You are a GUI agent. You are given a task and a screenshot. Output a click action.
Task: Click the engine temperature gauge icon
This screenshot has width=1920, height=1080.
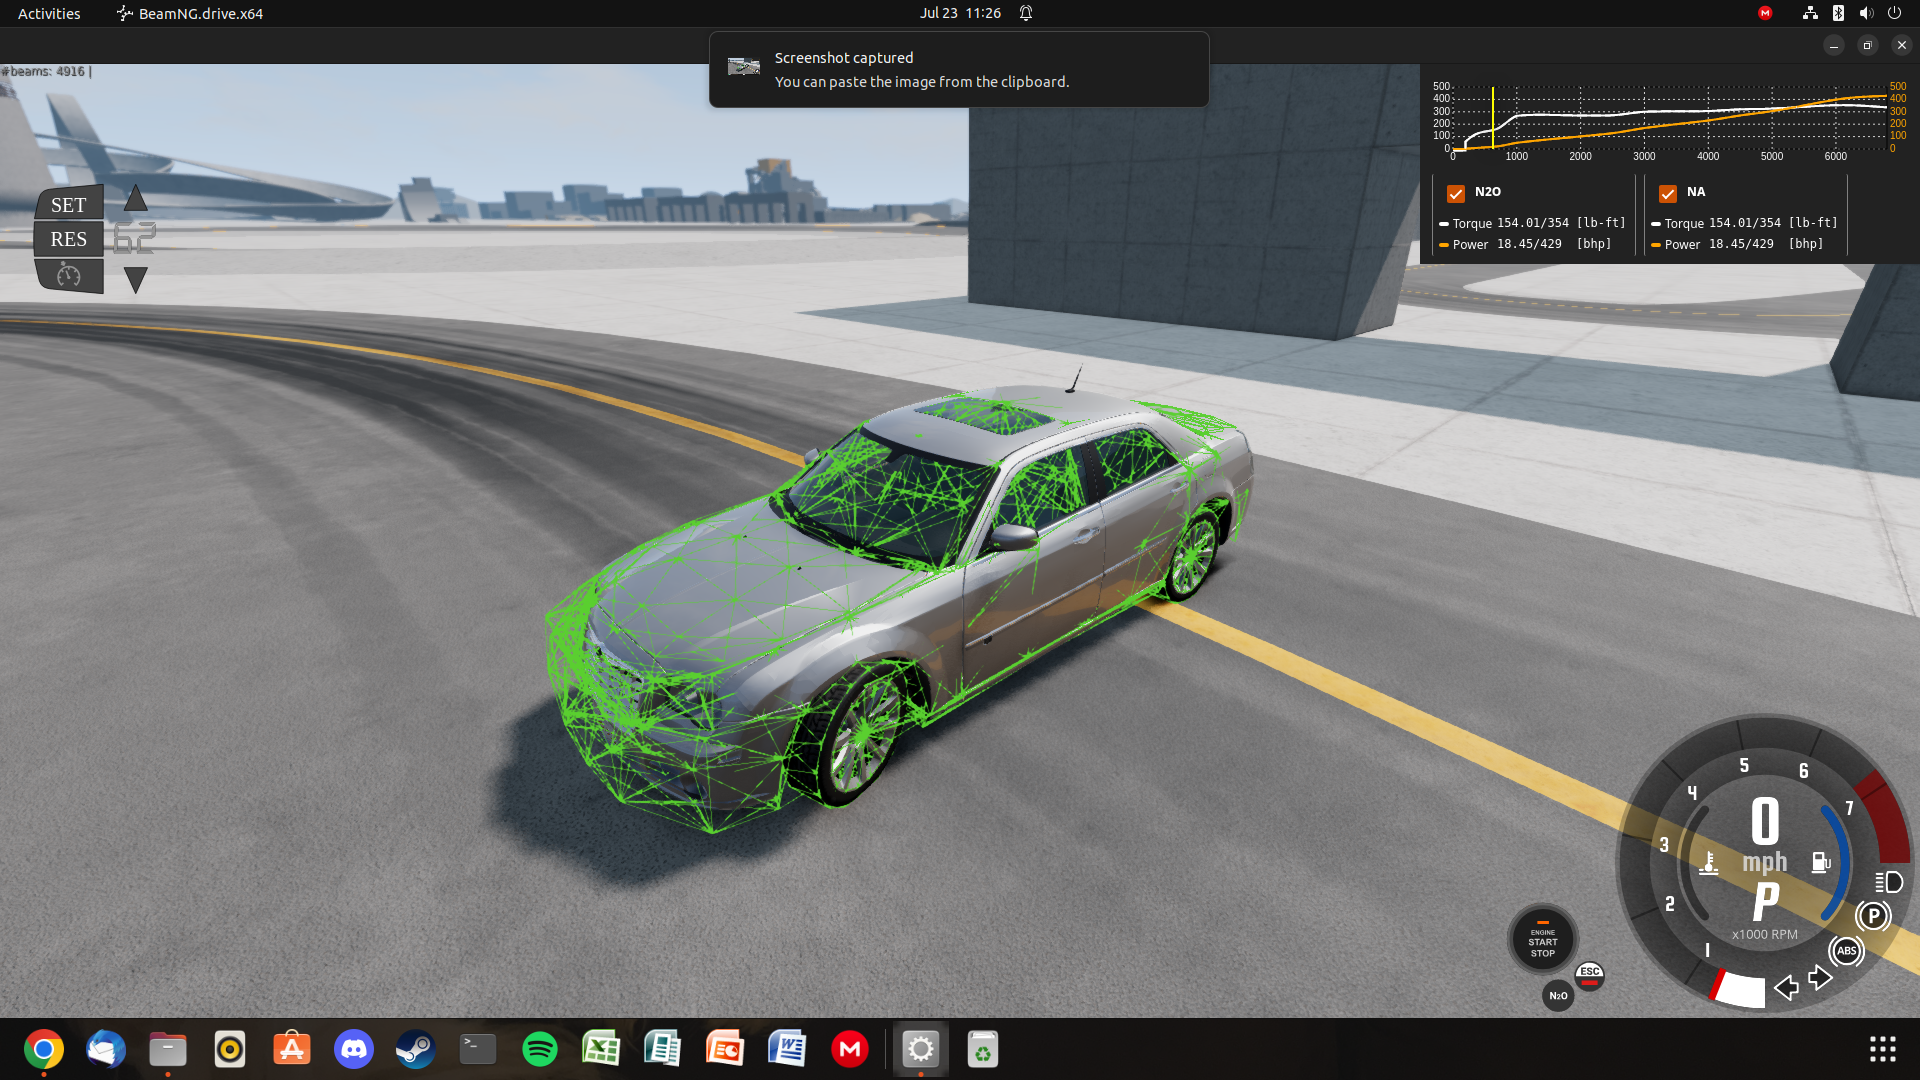click(1709, 862)
